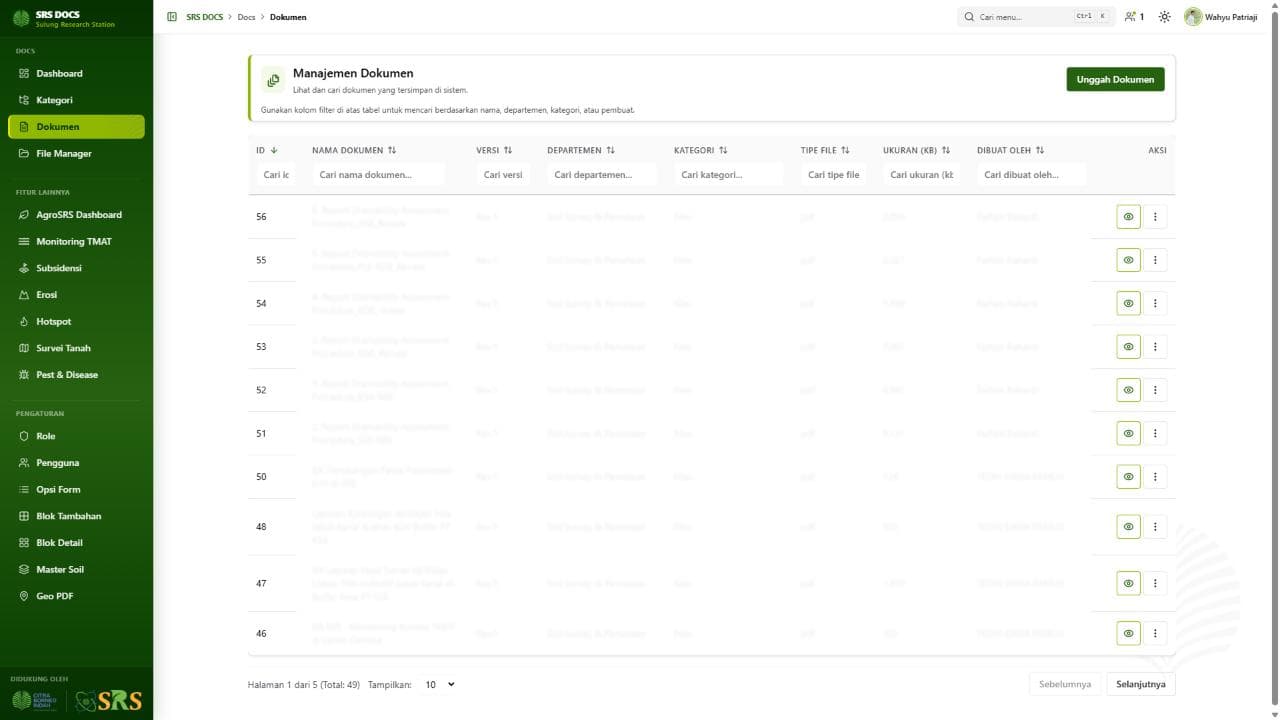Go to next page with Selanjutnya
Viewport: 1280px width, 720px height.
pos(1141,684)
